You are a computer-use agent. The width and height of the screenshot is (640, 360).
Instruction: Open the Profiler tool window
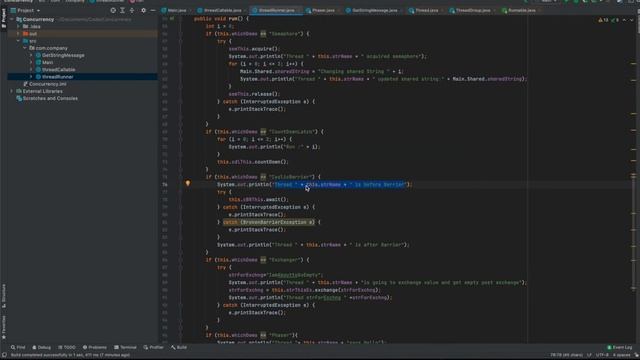(153, 347)
